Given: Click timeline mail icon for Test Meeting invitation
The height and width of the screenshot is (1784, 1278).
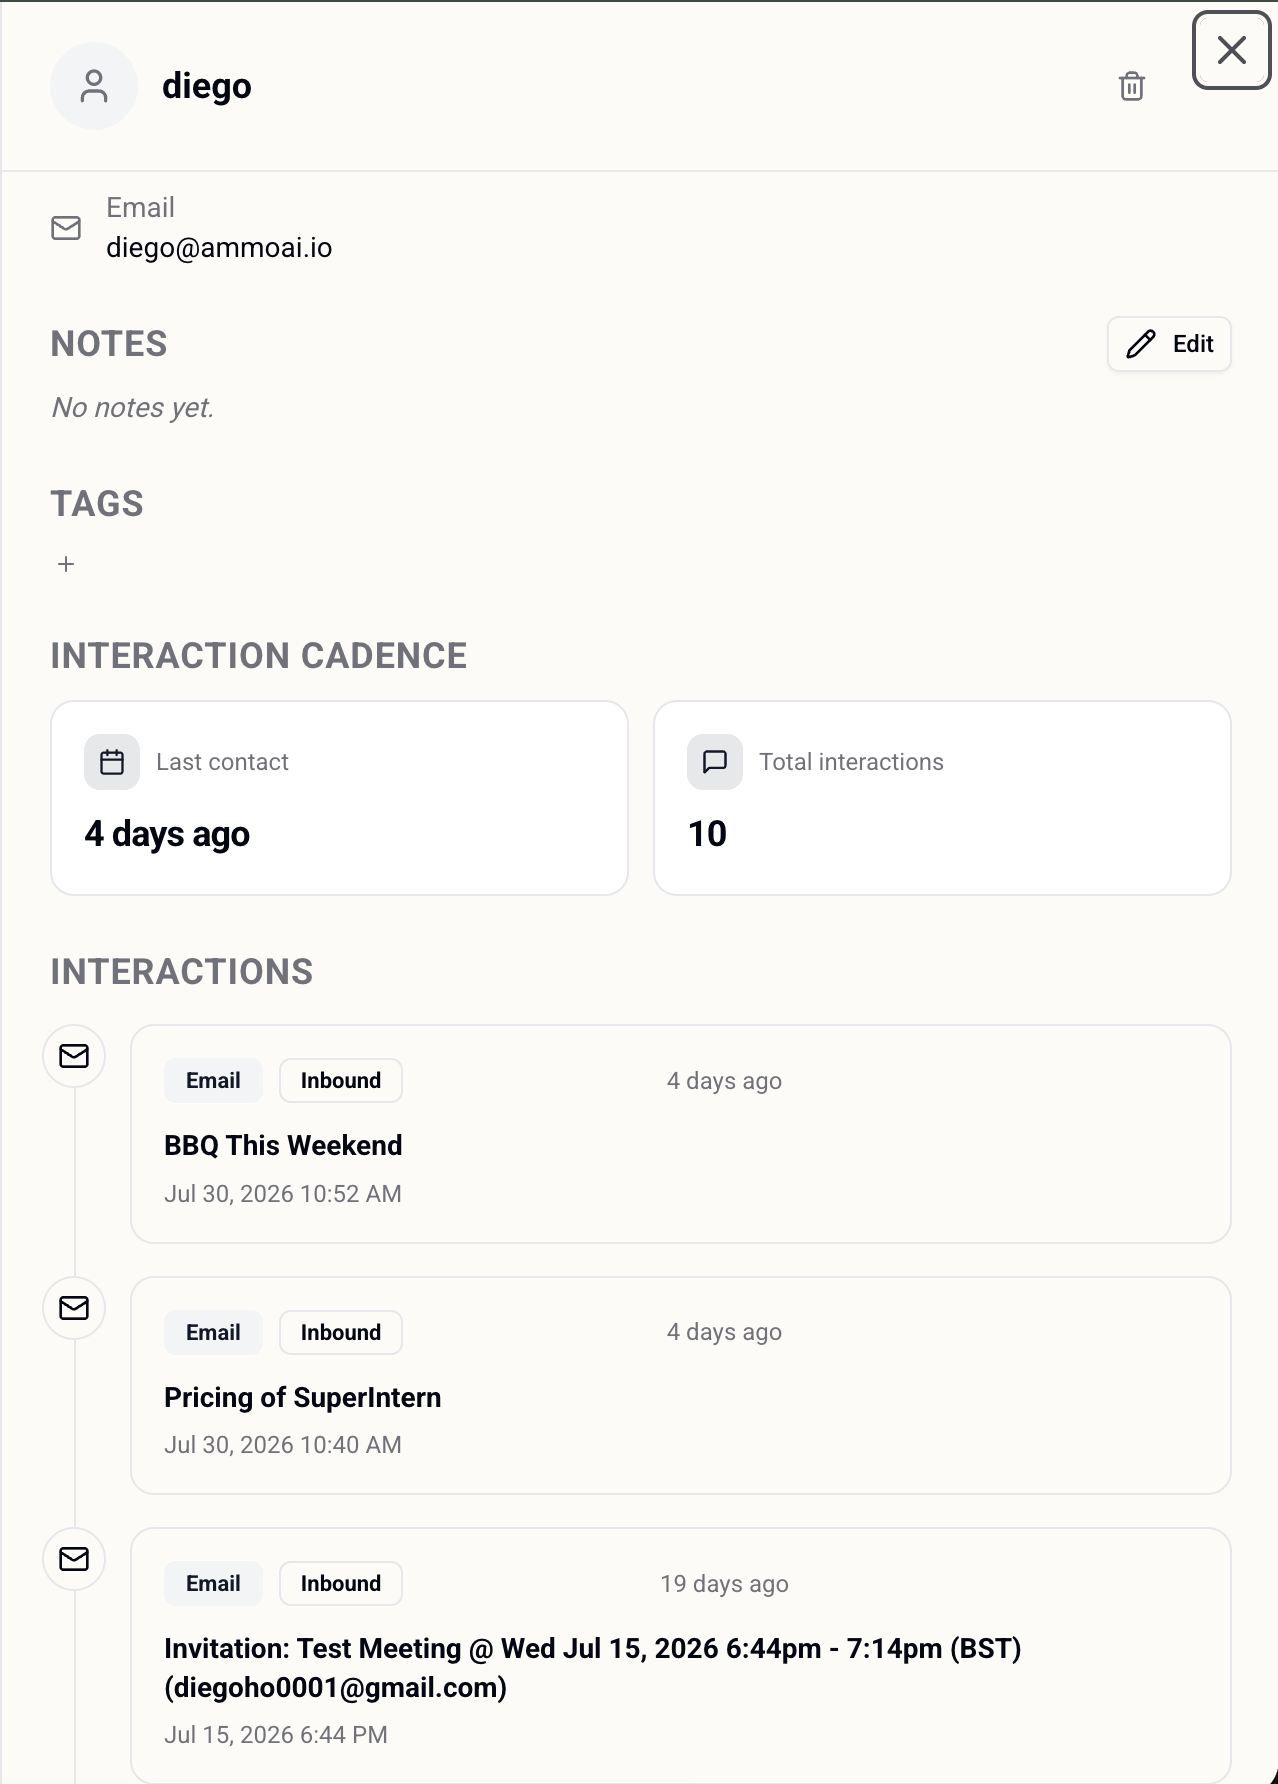Looking at the screenshot, I should pos(74,1559).
